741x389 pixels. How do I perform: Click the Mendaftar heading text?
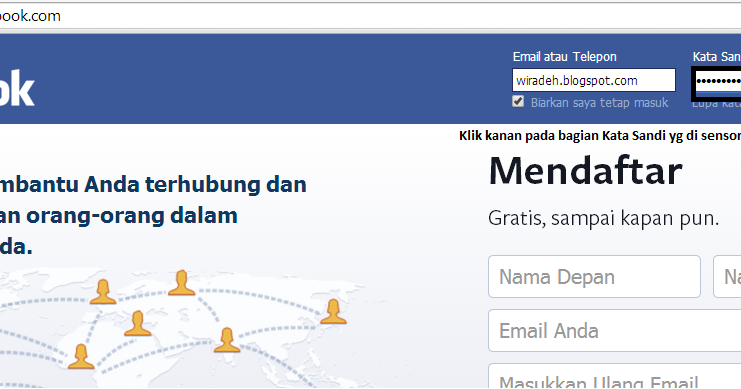[586, 171]
